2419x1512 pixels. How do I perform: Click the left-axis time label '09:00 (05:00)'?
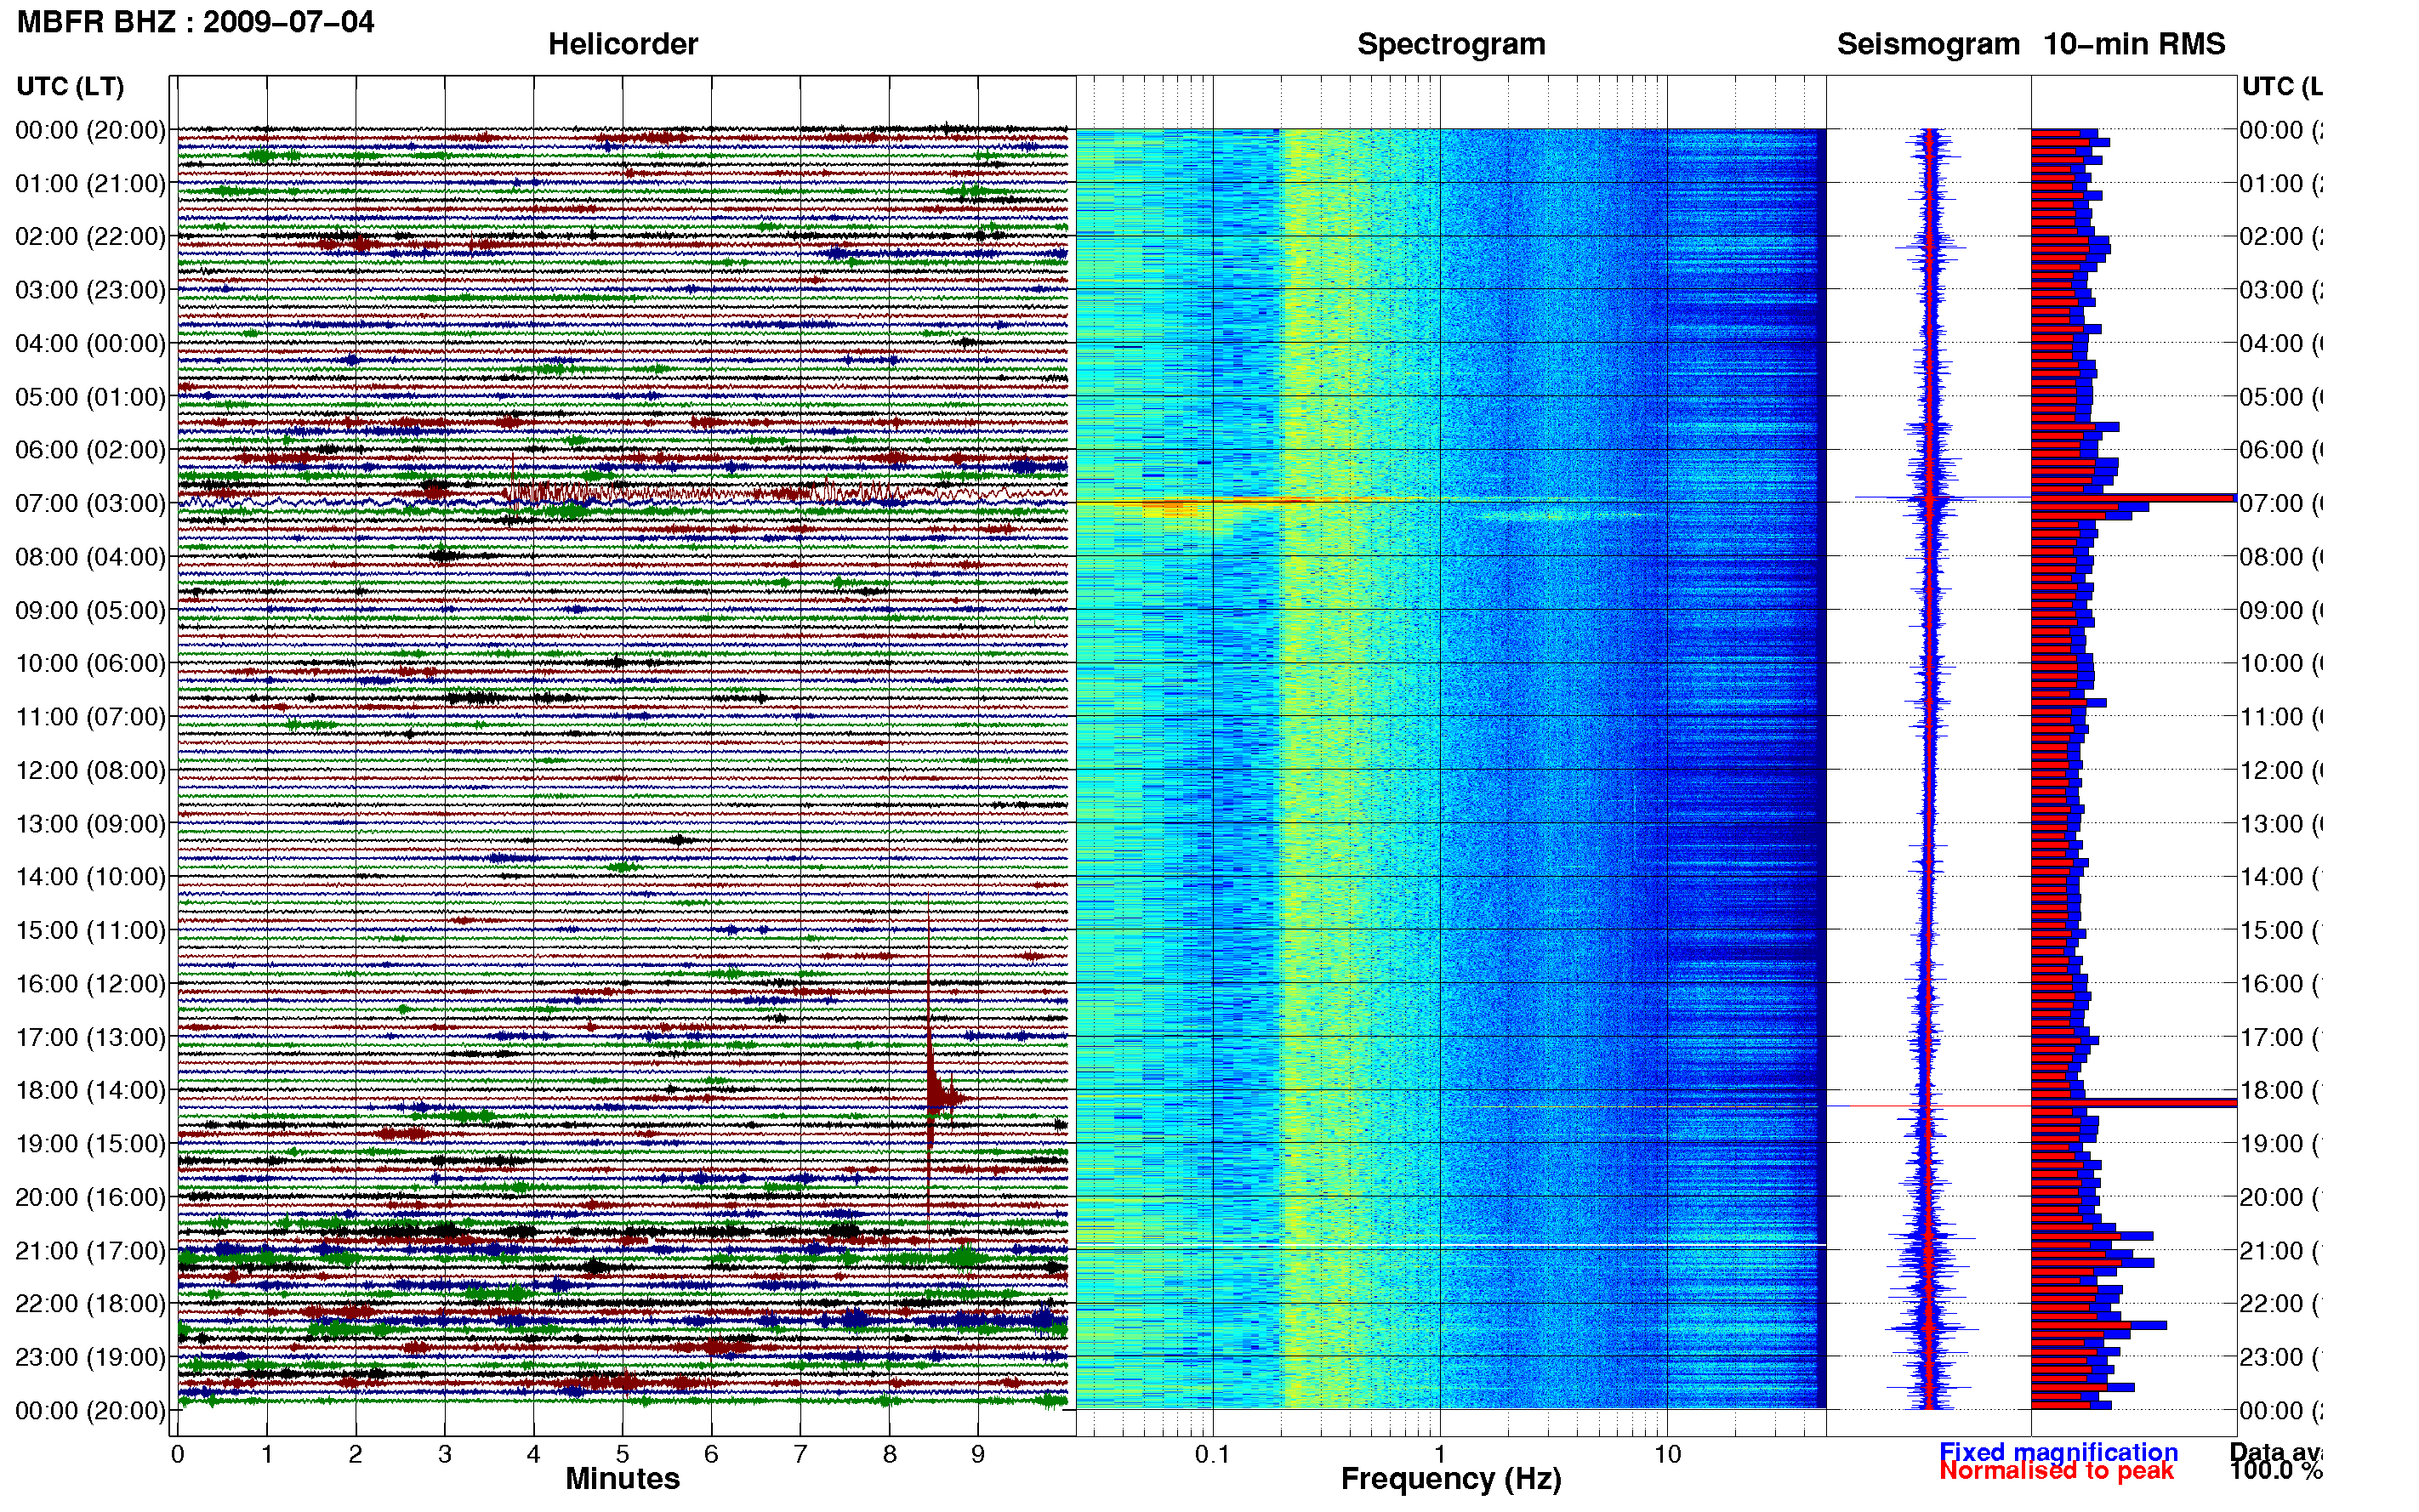point(90,610)
